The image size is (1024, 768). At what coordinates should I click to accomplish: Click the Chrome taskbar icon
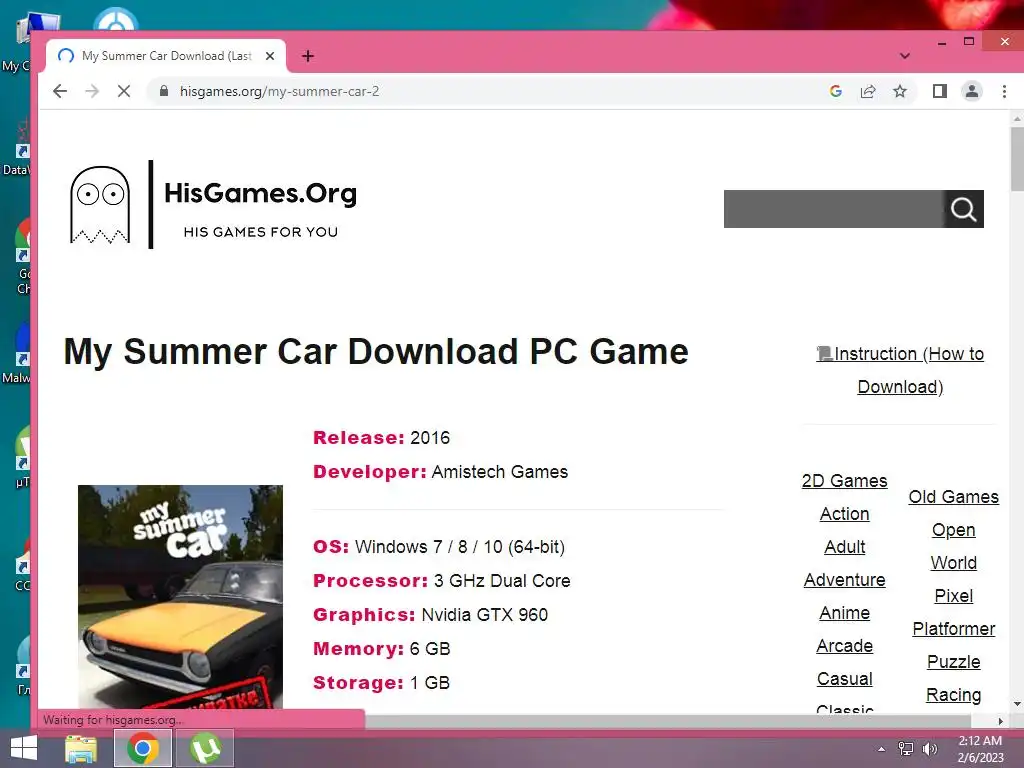[x=142, y=748]
